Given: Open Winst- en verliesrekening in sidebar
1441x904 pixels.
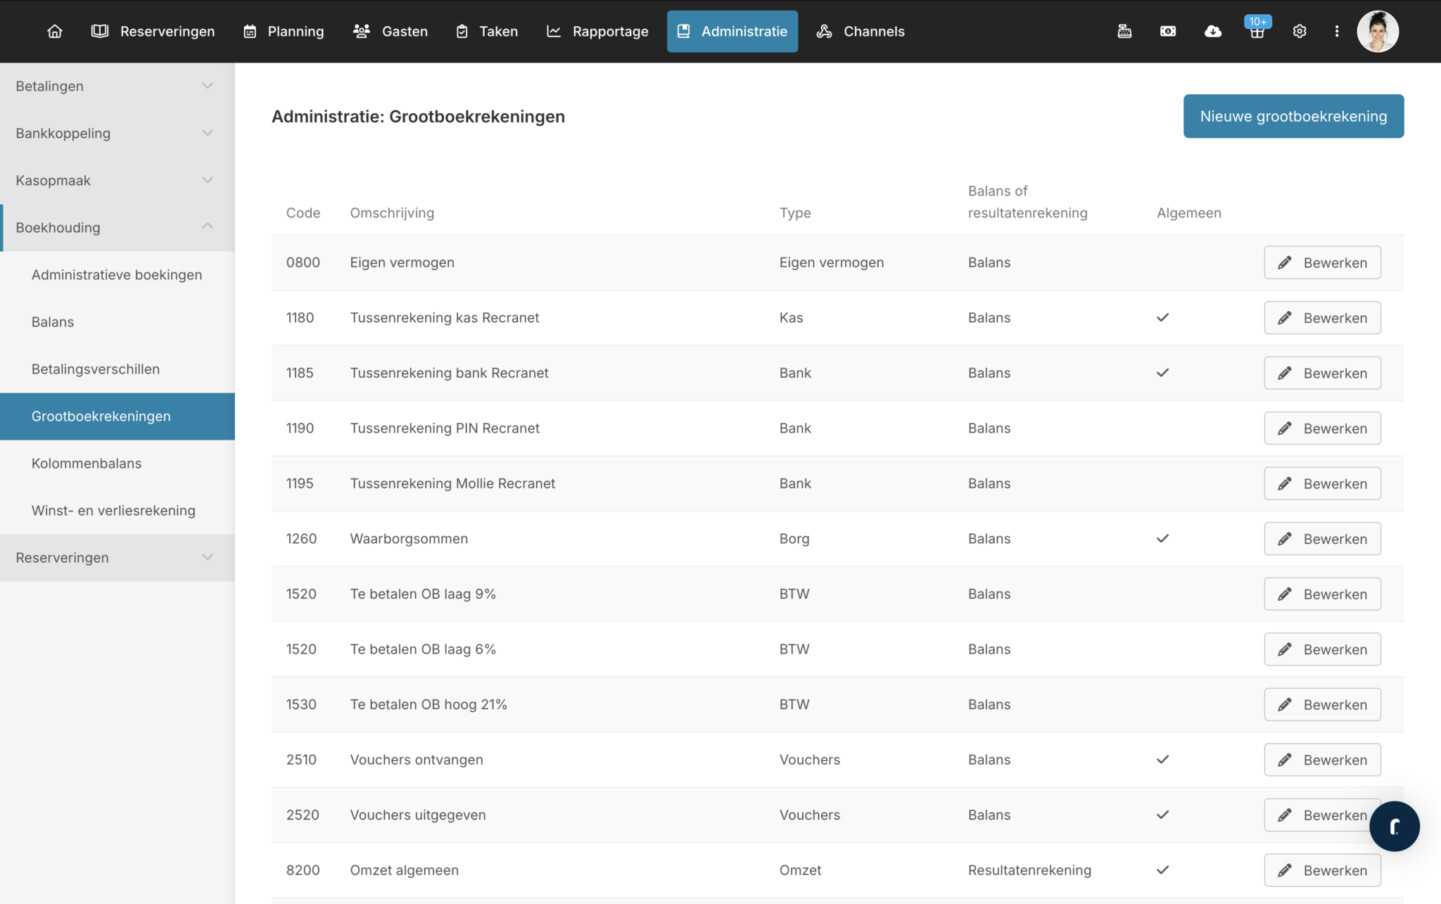Looking at the screenshot, I should coord(113,510).
